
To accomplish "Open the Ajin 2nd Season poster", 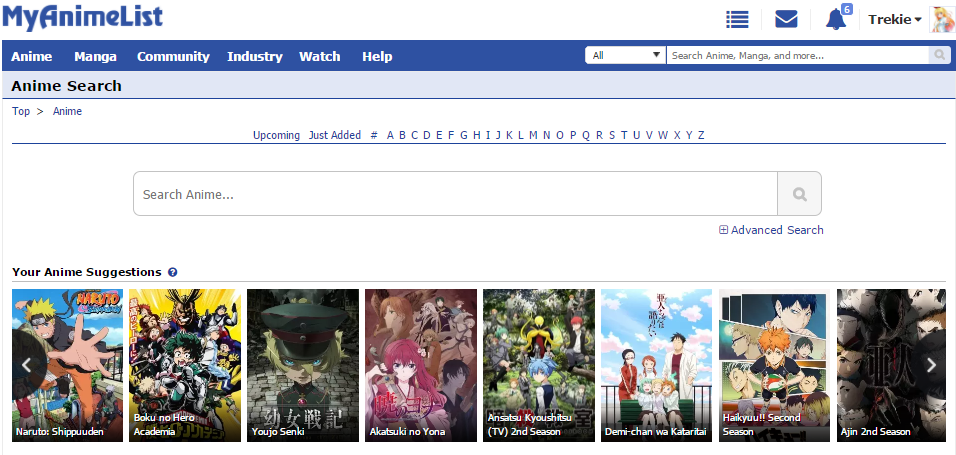I will tap(891, 365).
